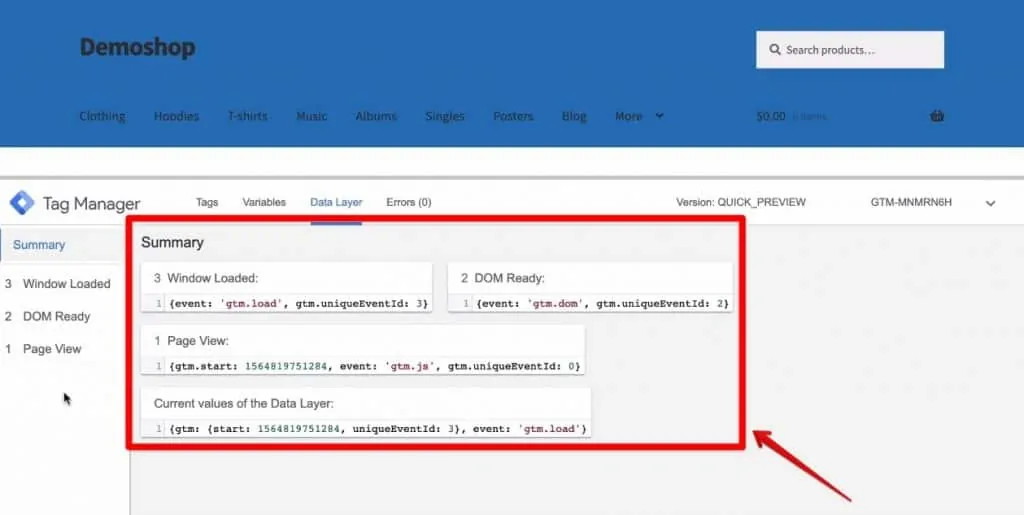
Task: Open the T-shirts category link
Action: [x=248, y=116]
